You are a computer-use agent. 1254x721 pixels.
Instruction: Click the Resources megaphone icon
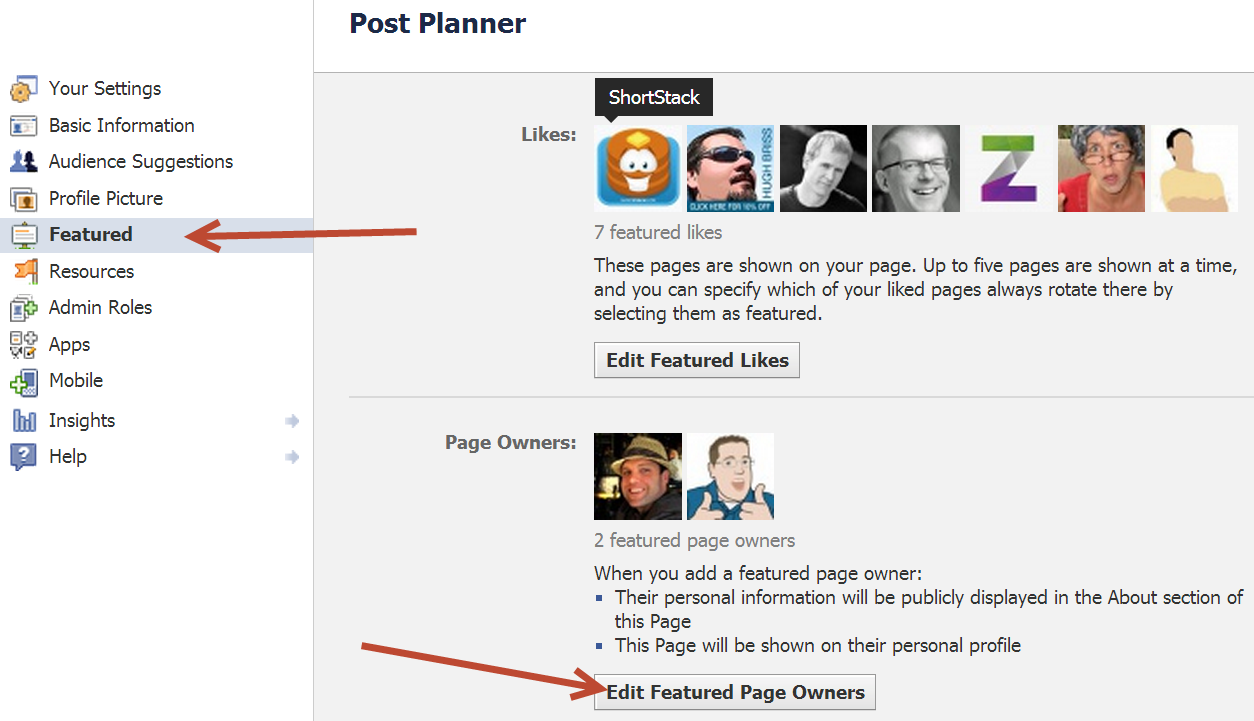[x=23, y=272]
